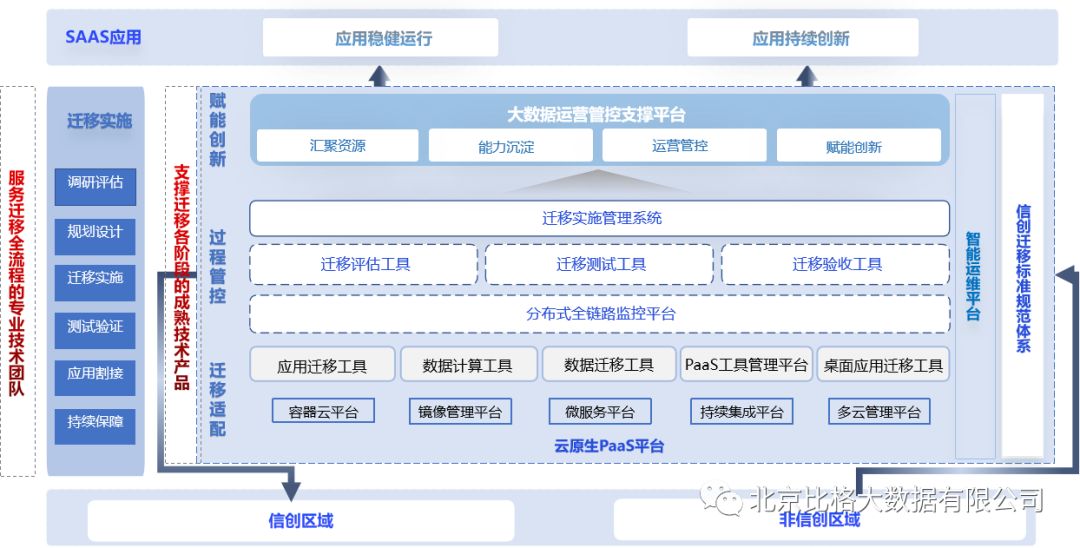This screenshot has height=548, width=1080.
Task: Select the 持续集成平台 box
Action: point(742,411)
